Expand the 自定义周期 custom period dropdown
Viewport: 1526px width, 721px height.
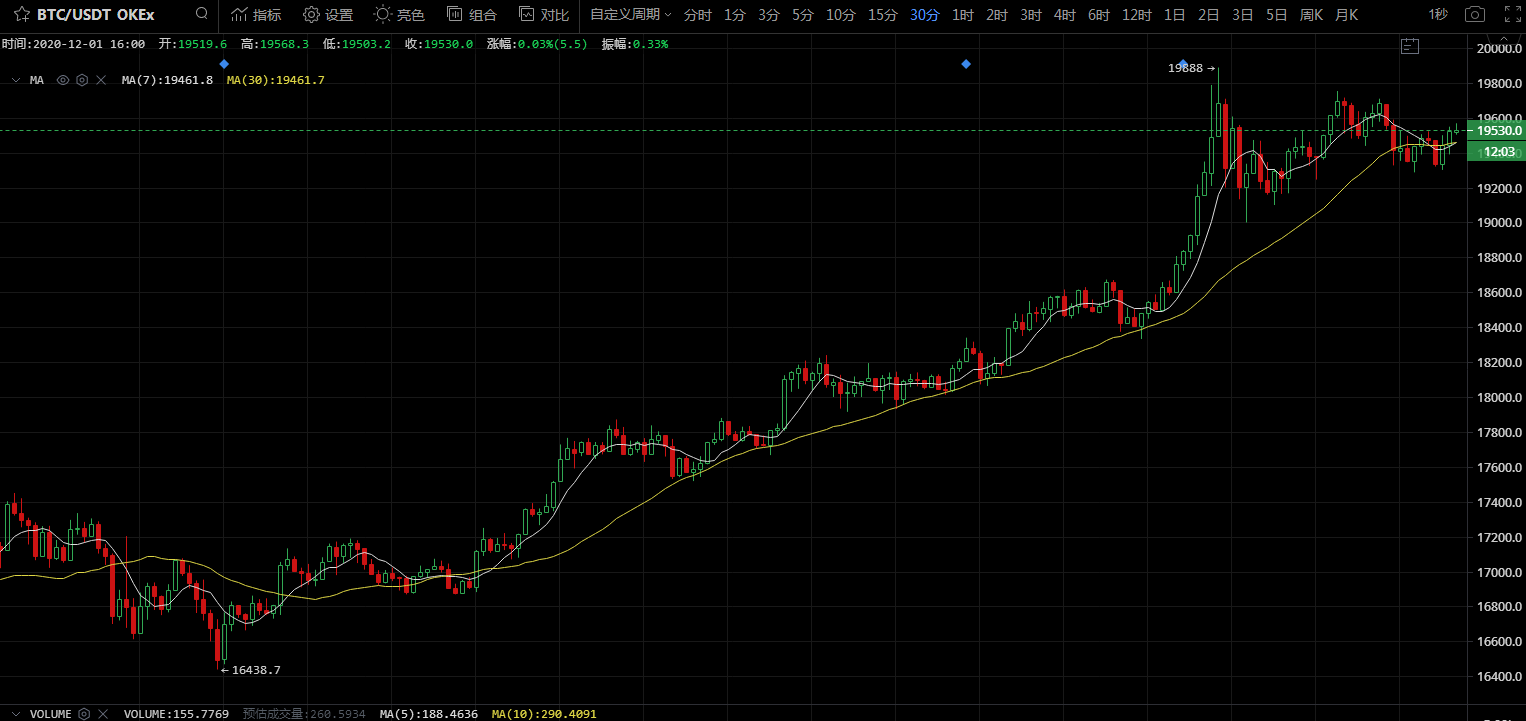[x=630, y=15]
